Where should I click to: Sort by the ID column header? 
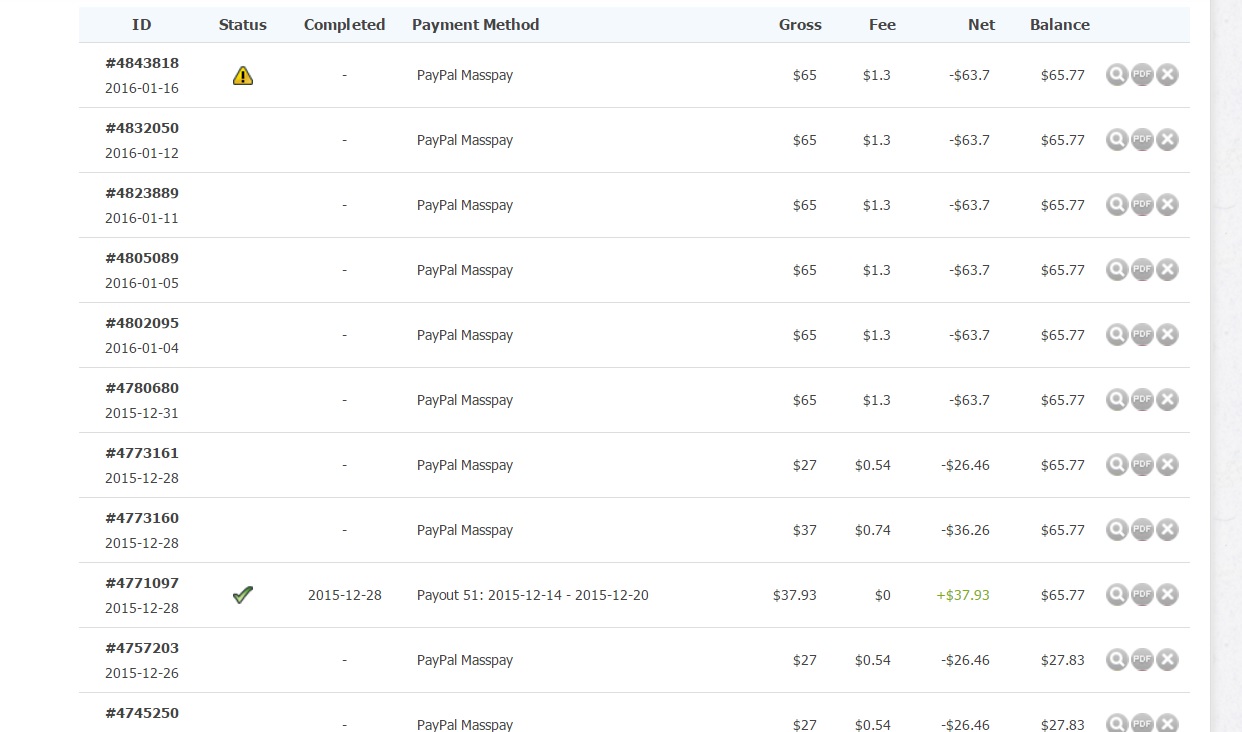142,25
